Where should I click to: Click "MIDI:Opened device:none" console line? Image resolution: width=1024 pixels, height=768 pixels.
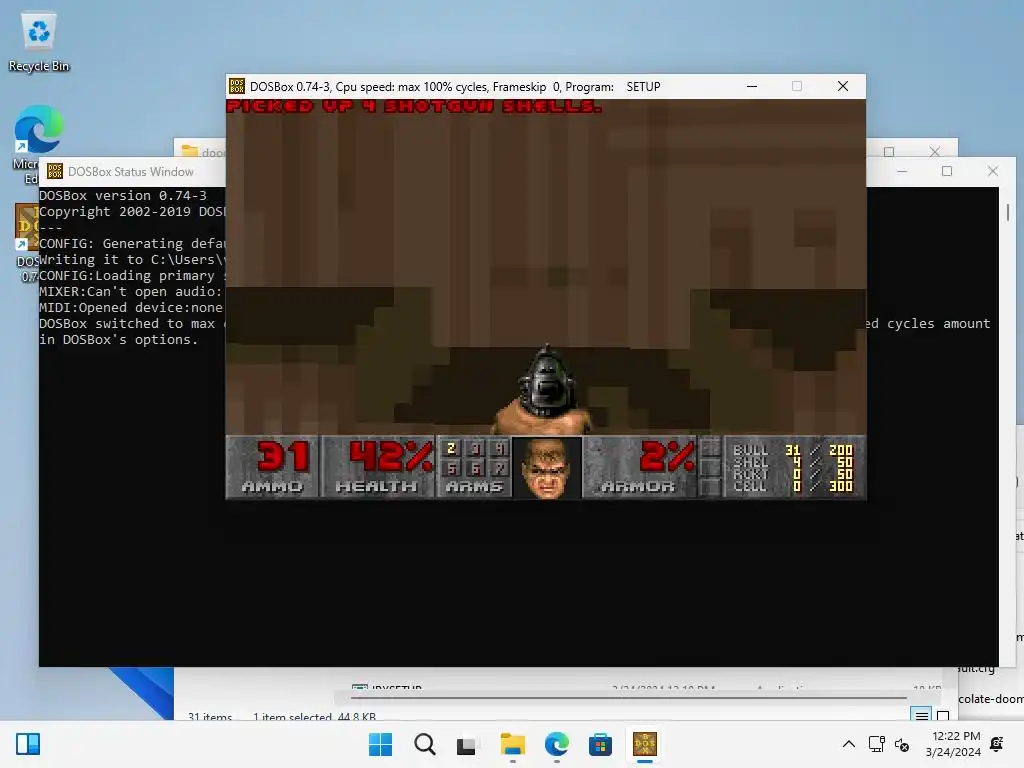click(131, 308)
